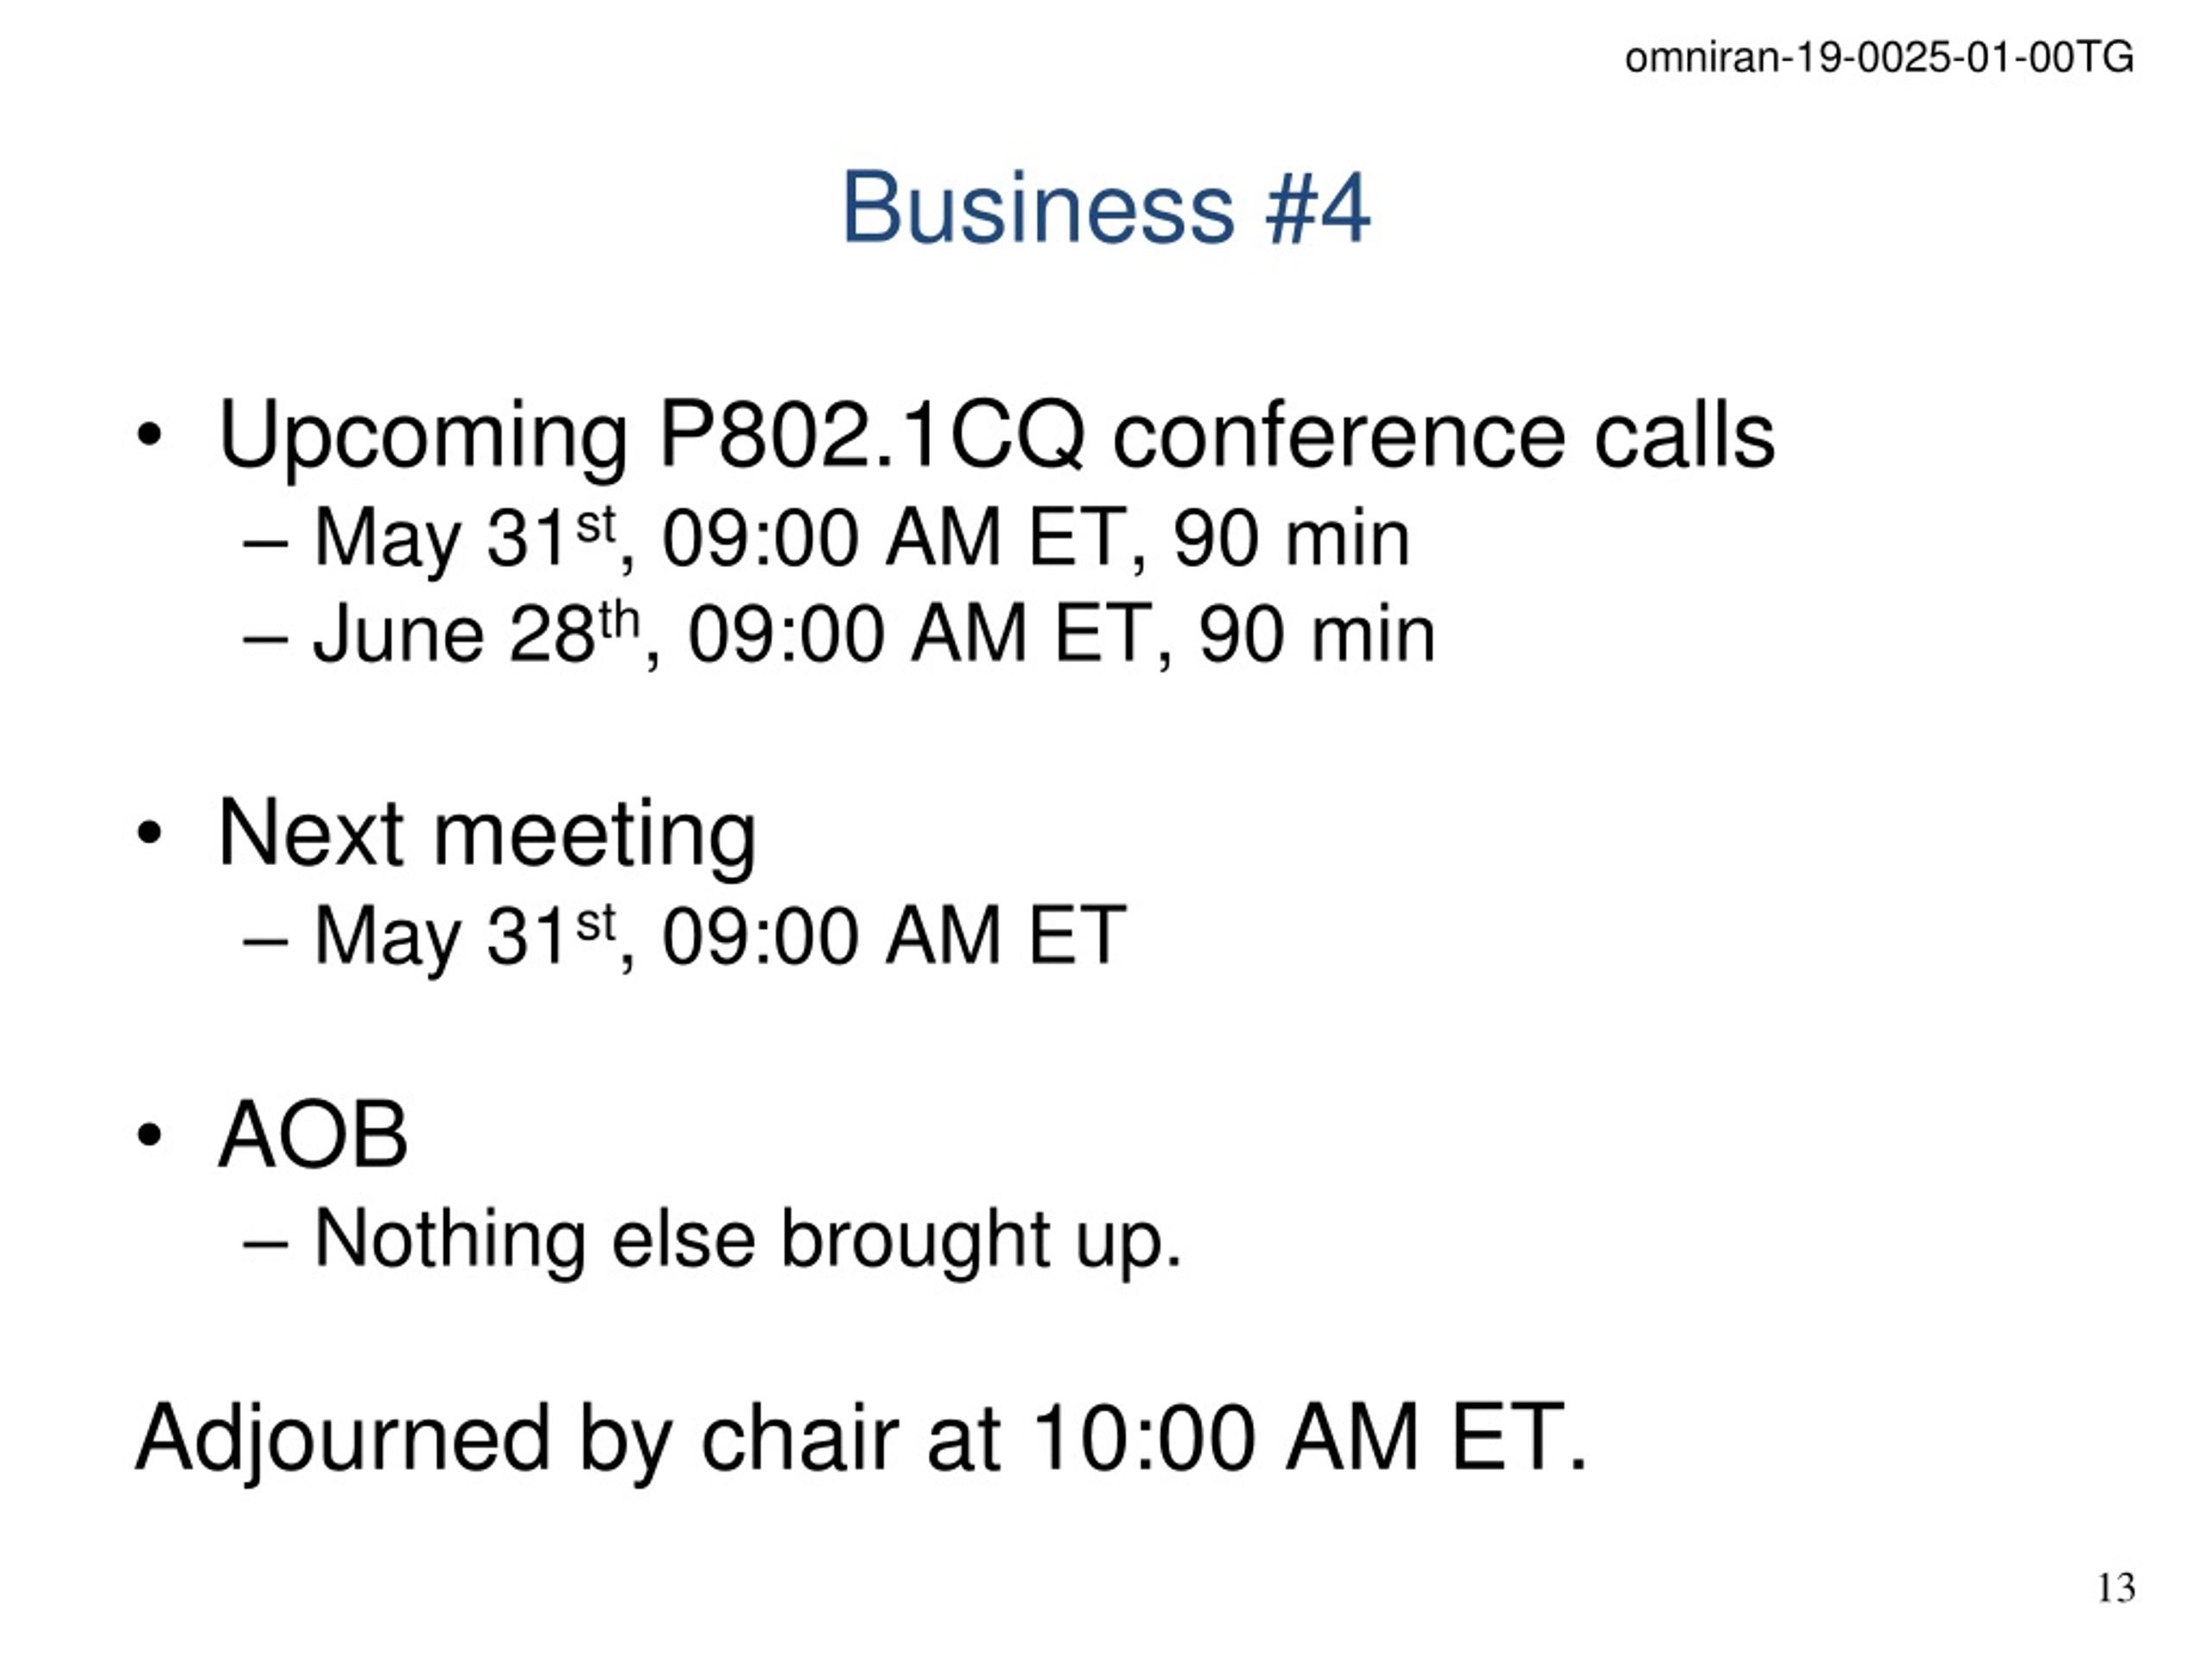Image resolution: width=2212 pixels, height=1659 pixels.
Task: Click slide page number 13
Action: tap(2116, 1587)
